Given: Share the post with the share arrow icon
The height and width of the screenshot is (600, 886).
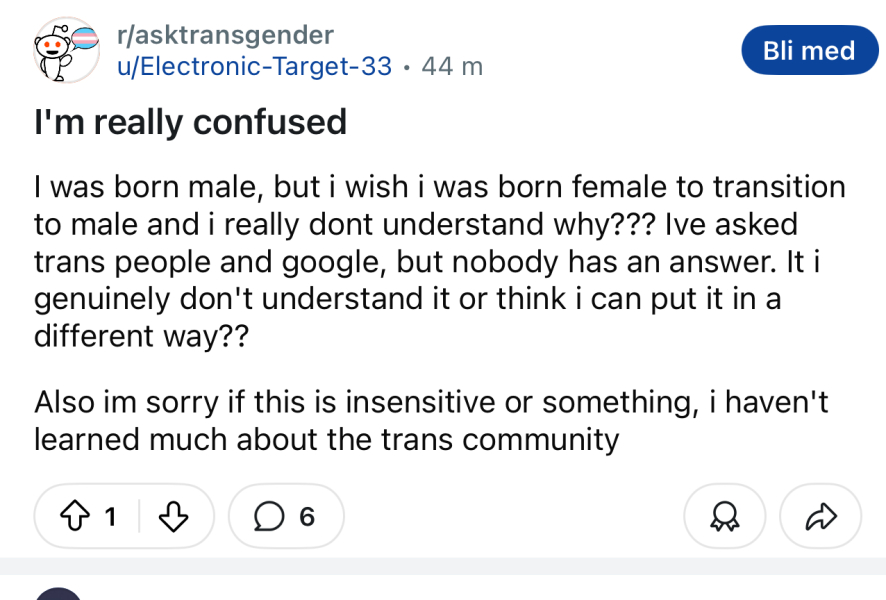Looking at the screenshot, I should [820, 516].
